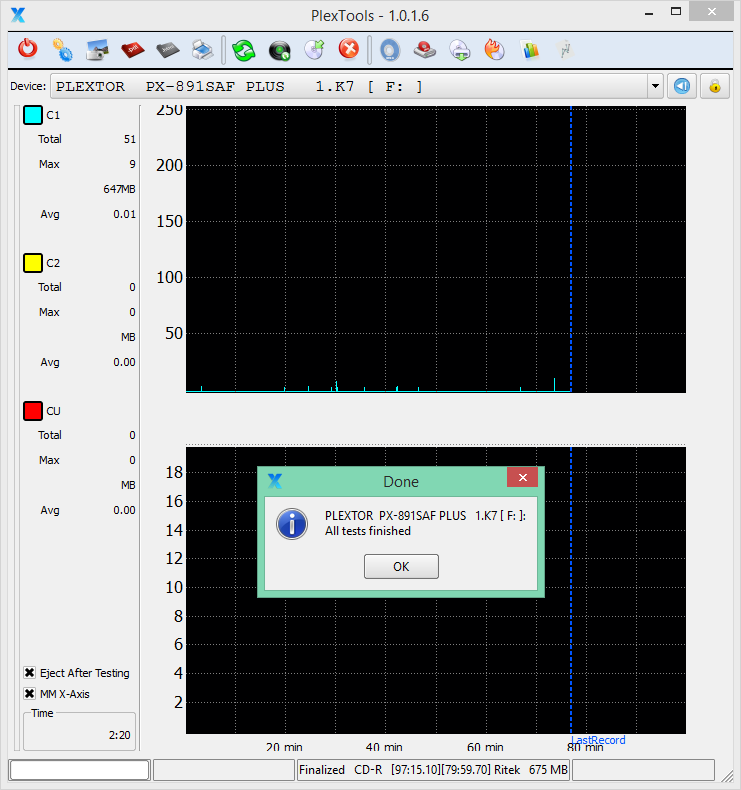Click the flaming disc burn icon
741x790 pixels.
[x=495, y=50]
